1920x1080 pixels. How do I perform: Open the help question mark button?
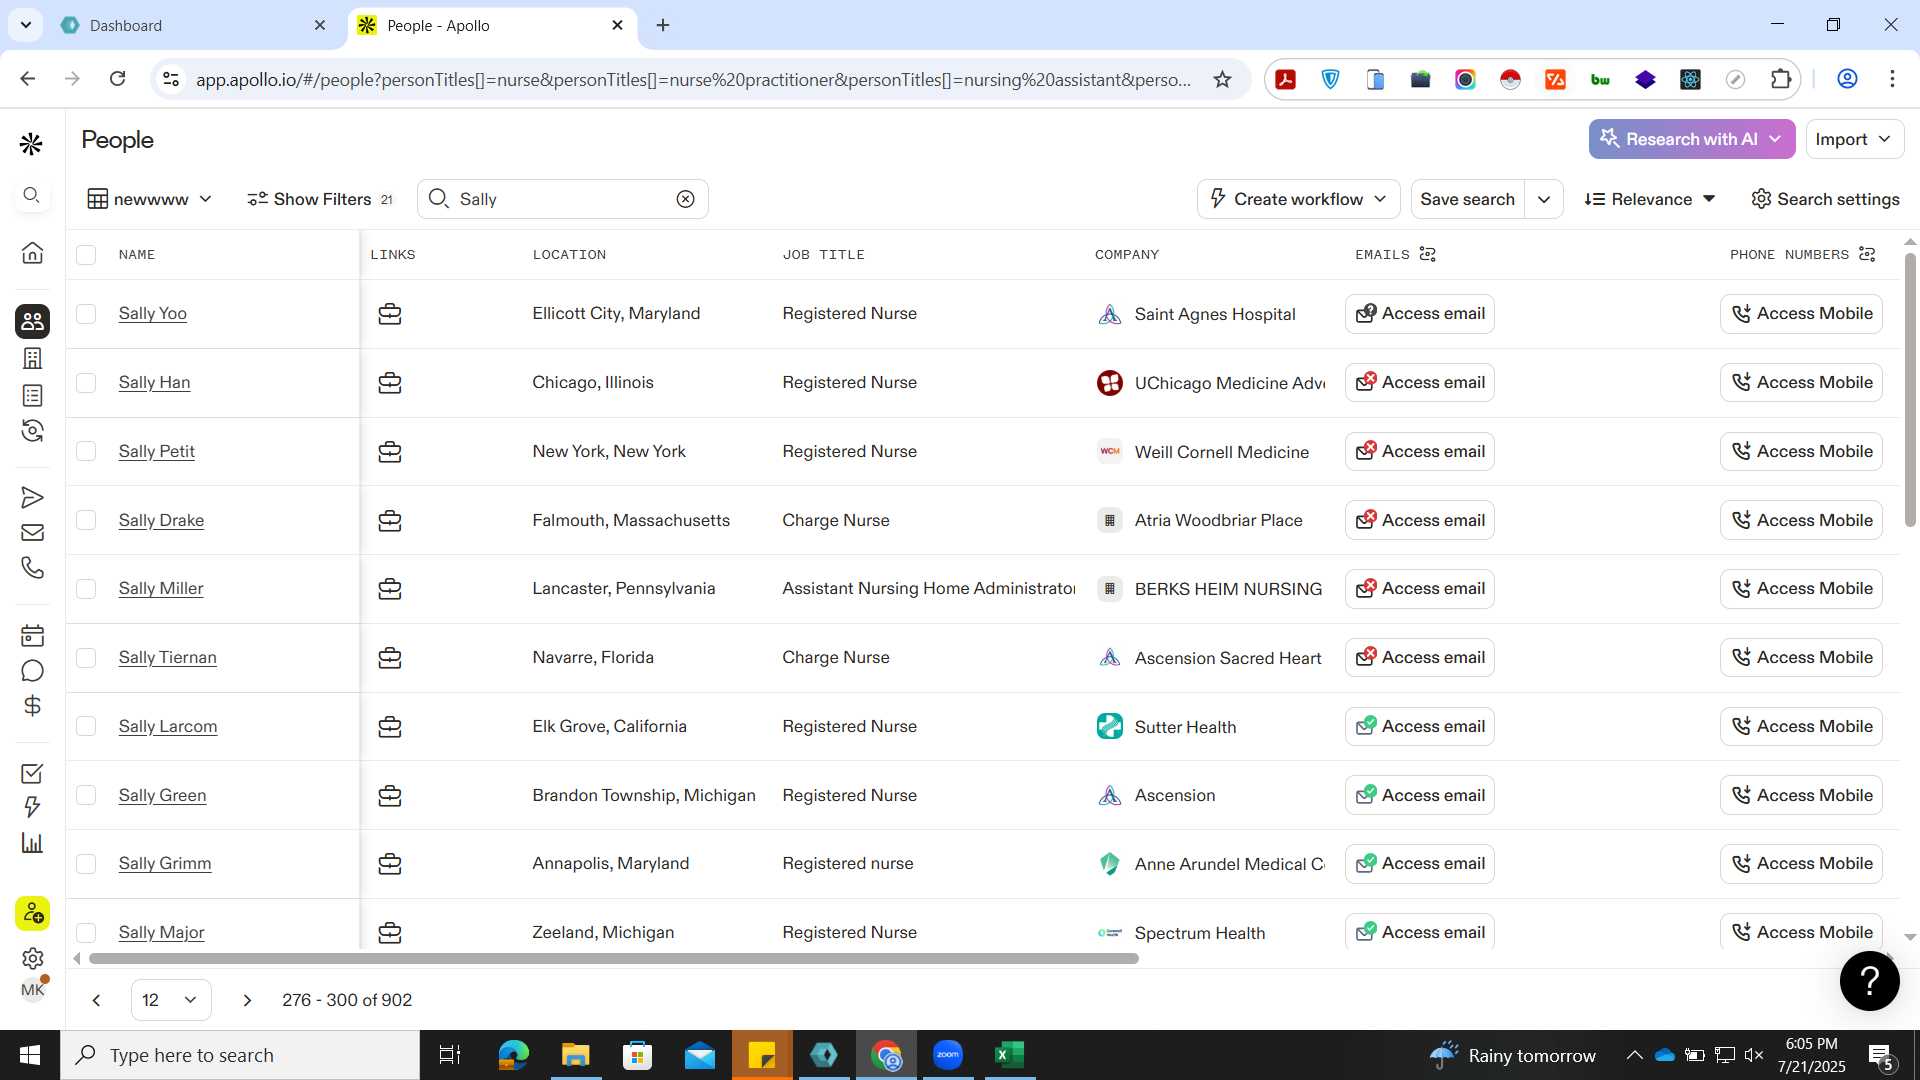1869,981
